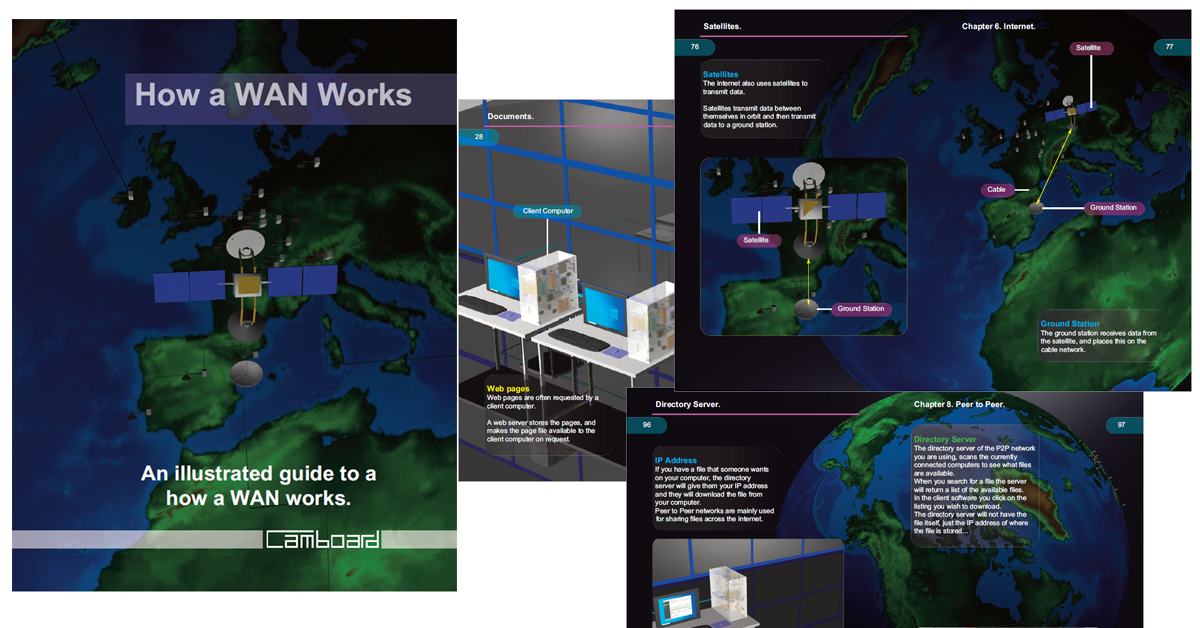Click the "Chapter 6. Internet." header
Screen dimensions: 1200x628
pos(998,26)
